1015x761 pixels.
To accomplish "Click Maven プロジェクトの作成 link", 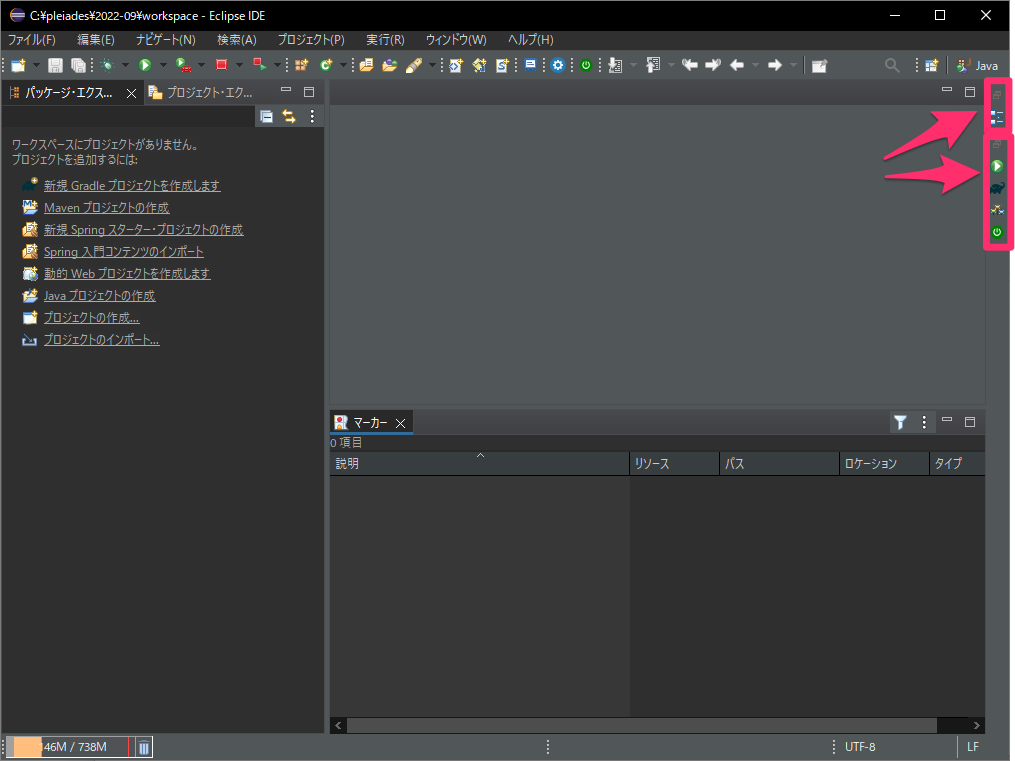I will 107,208.
